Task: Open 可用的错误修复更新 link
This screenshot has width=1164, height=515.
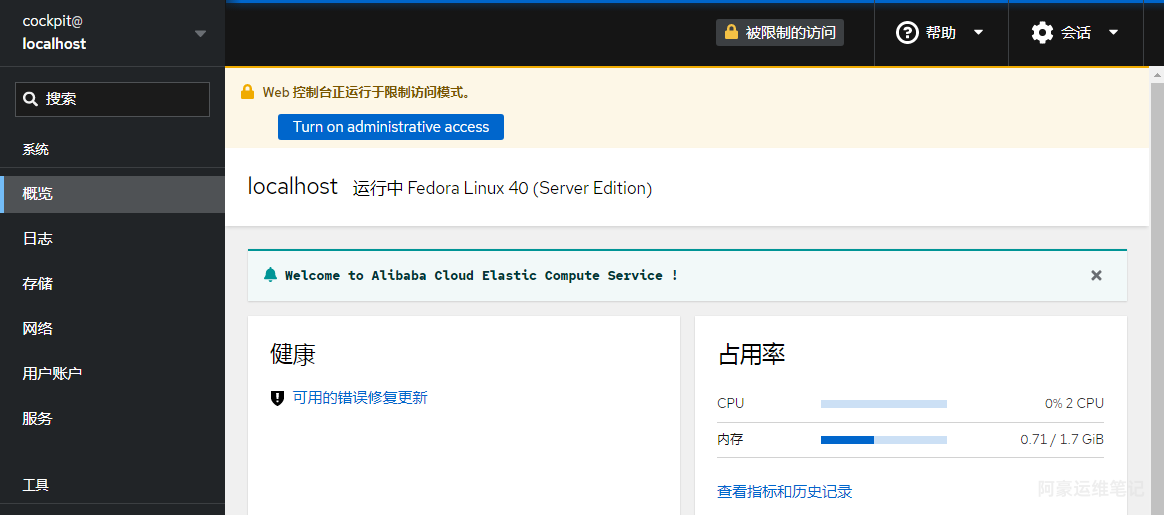Action: point(360,398)
